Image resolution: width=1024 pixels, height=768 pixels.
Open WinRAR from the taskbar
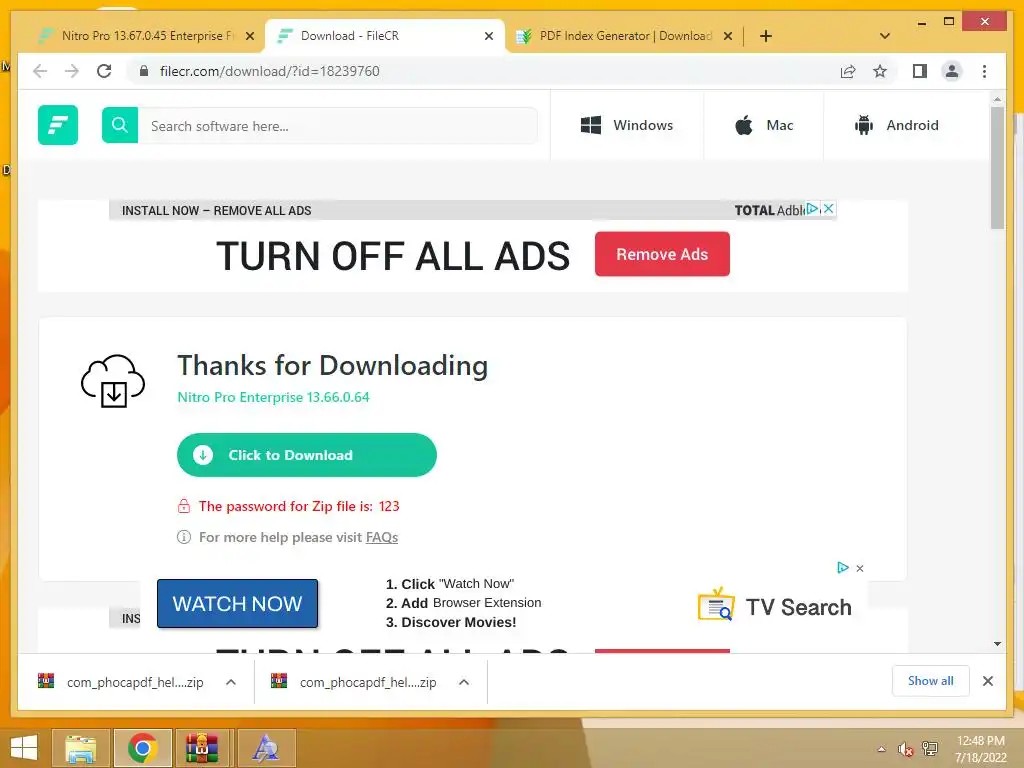pos(202,748)
